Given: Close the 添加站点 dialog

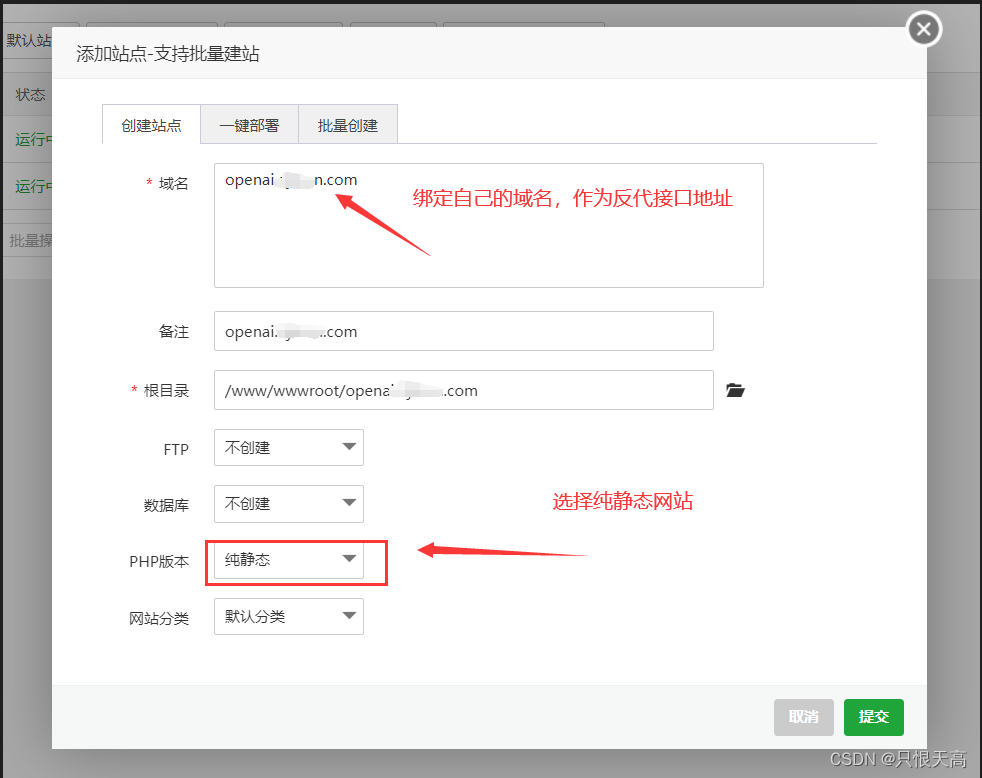Looking at the screenshot, I should (923, 29).
